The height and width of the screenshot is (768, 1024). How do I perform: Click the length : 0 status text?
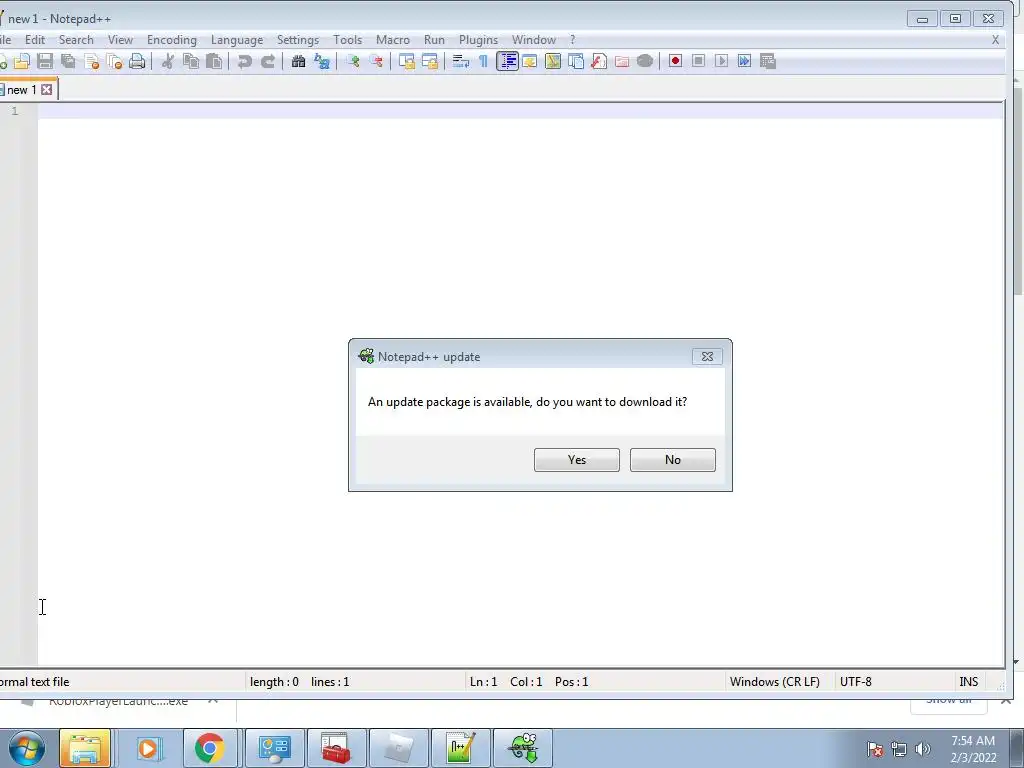274,682
